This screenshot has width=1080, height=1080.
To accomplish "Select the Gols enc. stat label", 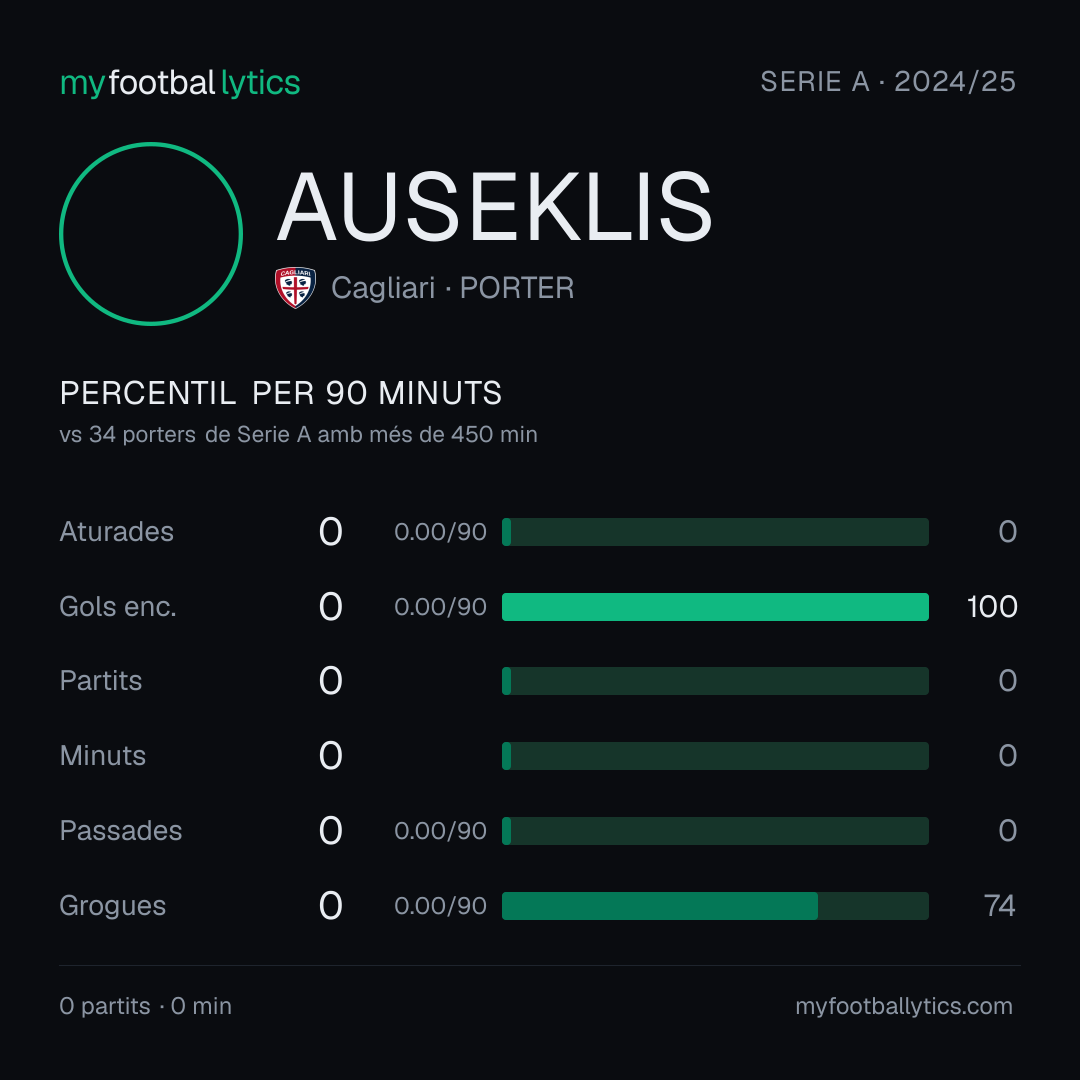I will [118, 607].
